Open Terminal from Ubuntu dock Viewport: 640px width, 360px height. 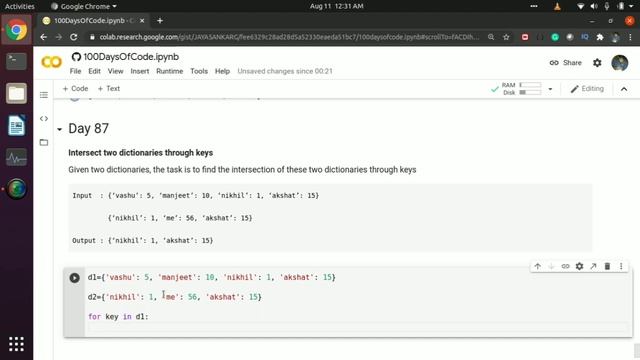(x=16, y=62)
